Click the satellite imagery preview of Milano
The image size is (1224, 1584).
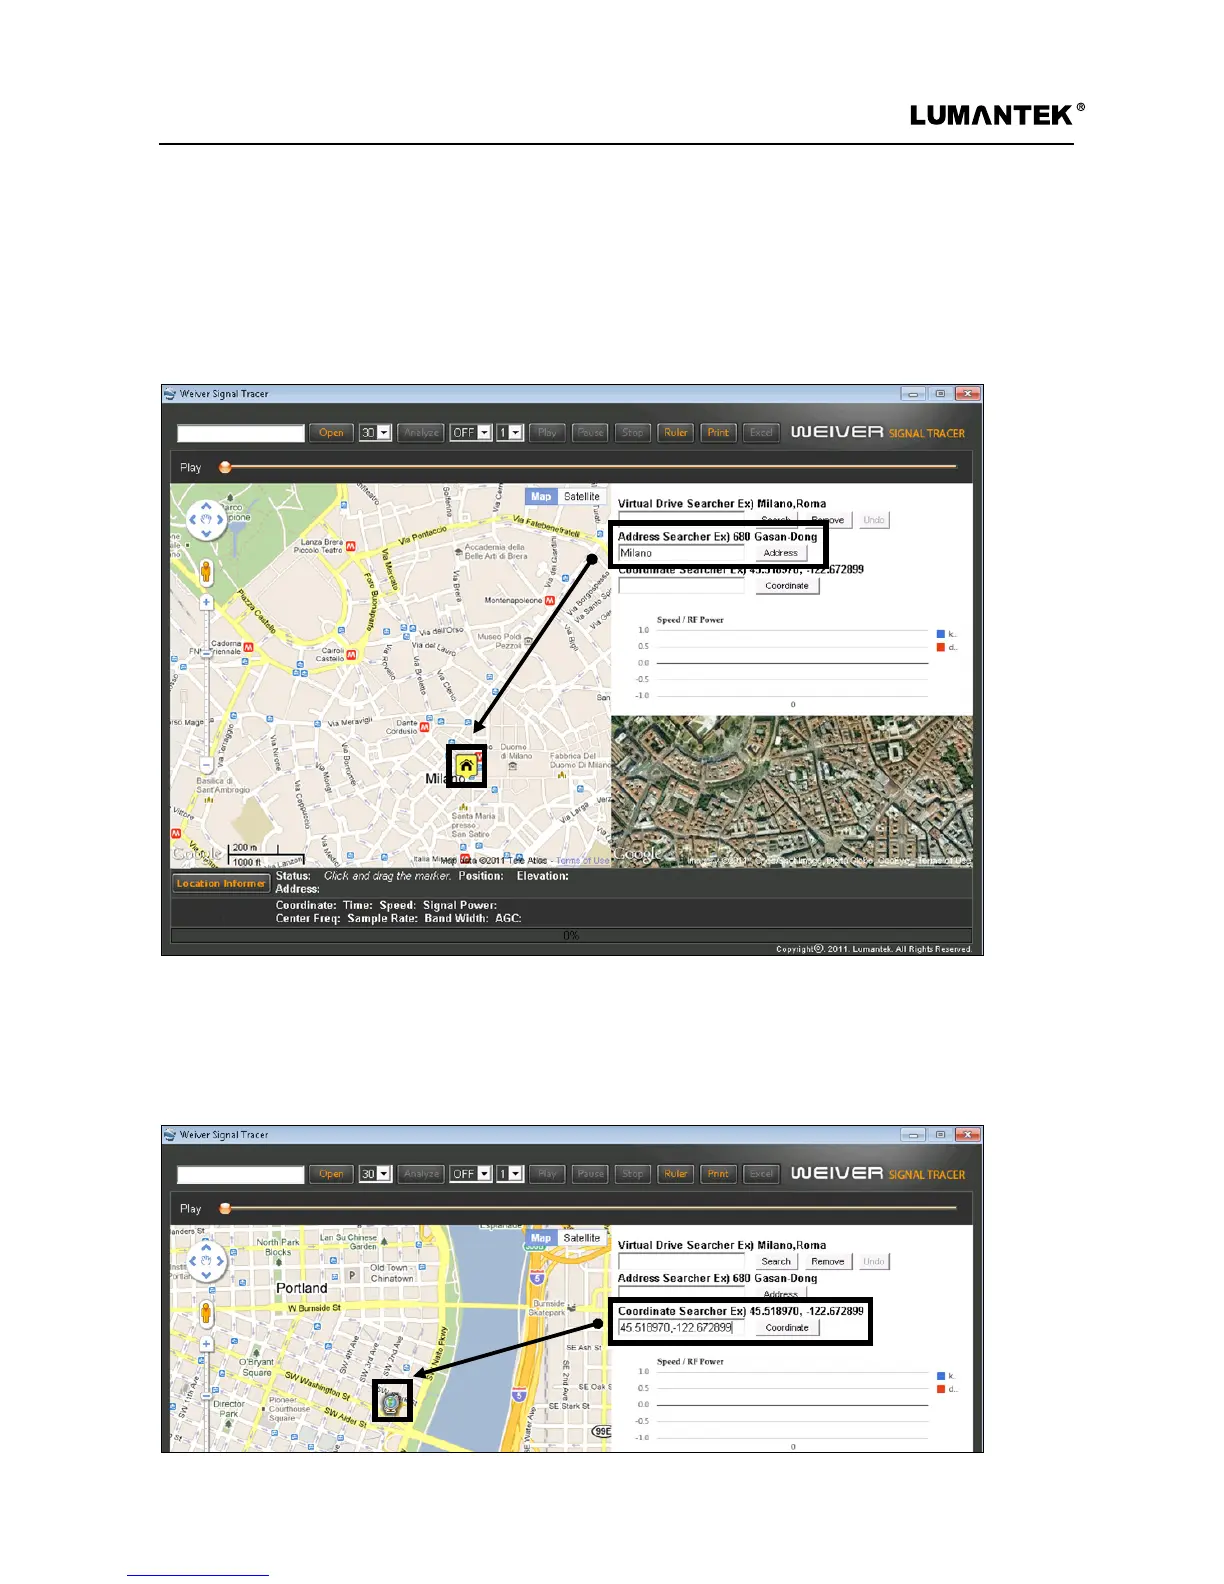point(791,791)
